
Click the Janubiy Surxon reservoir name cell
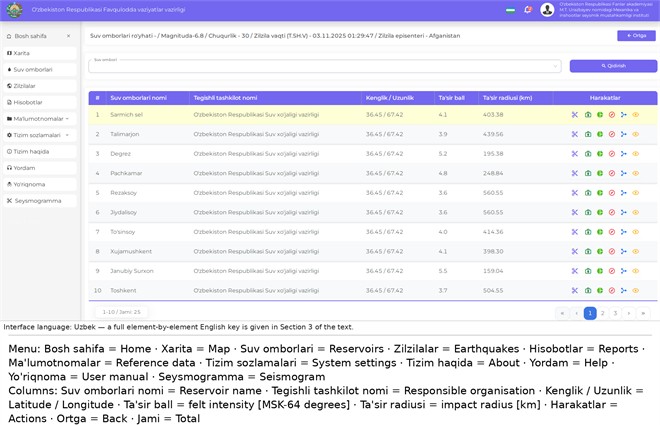click(x=132, y=271)
